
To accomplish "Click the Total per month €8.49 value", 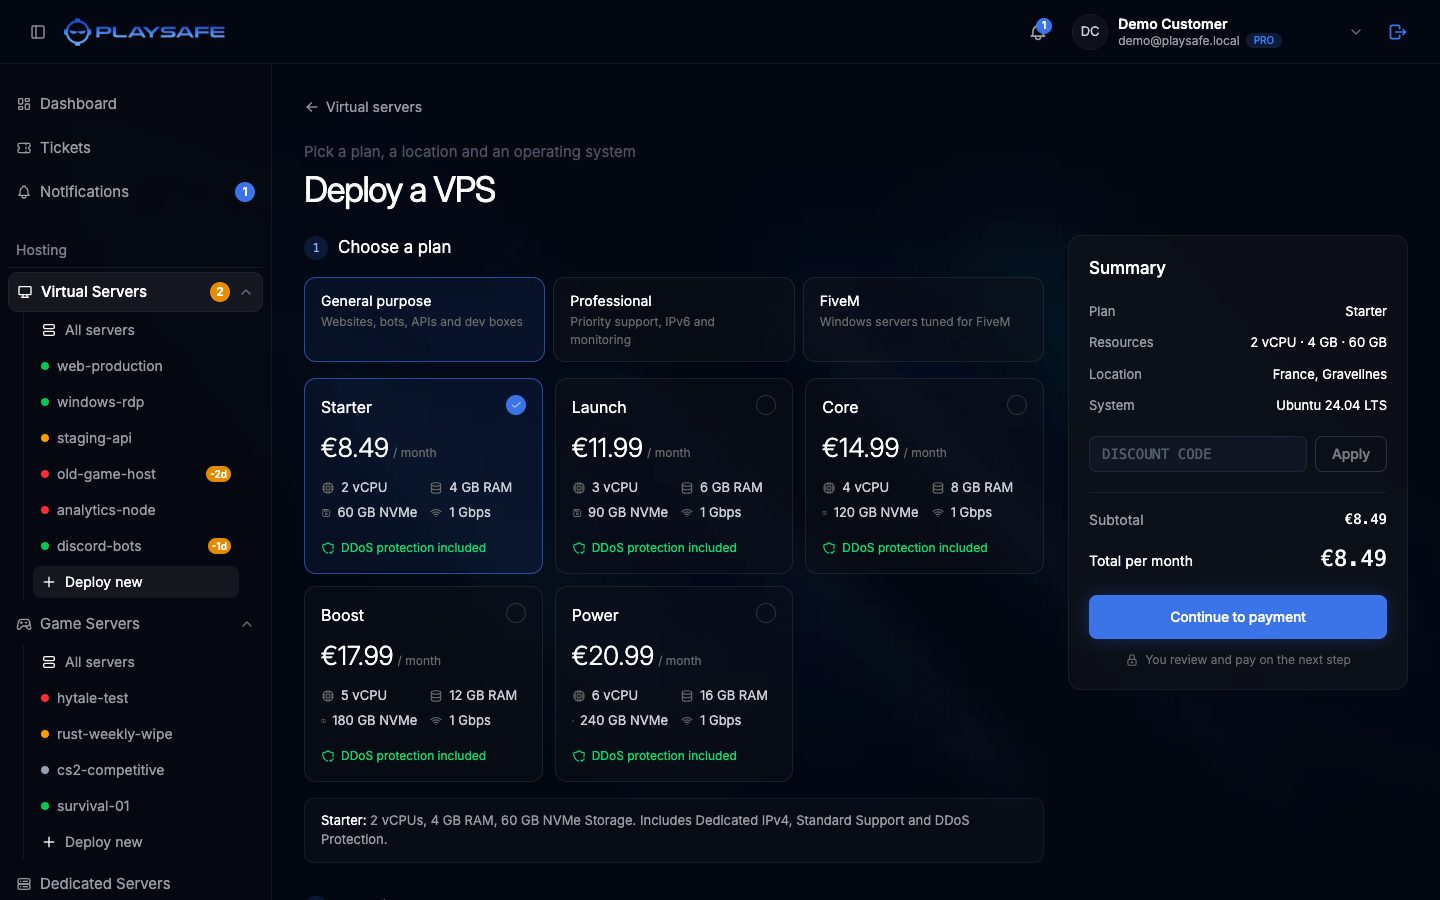I will point(1353,559).
